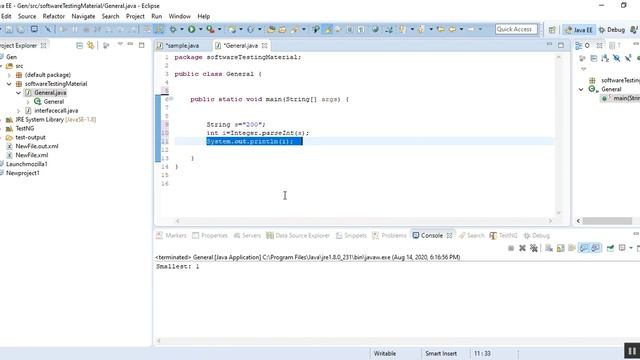Image resolution: width=640 pixels, height=360 pixels.
Task: Expand the (default package) node
Action: tap(9, 75)
